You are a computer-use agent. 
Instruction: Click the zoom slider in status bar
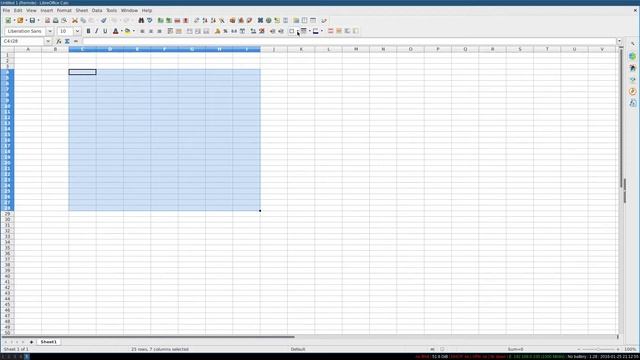(x=598, y=349)
